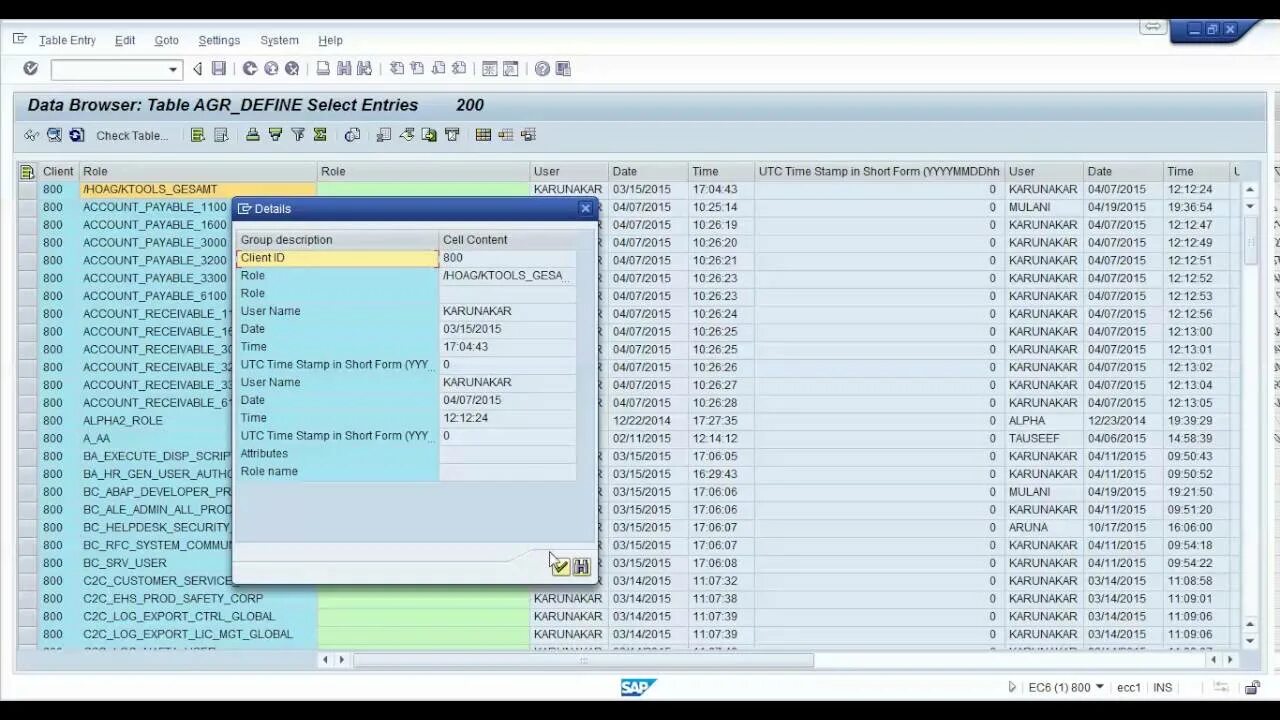Confirm the Details dialog with green checkmark
This screenshot has width=1280, height=720.
tap(561, 567)
